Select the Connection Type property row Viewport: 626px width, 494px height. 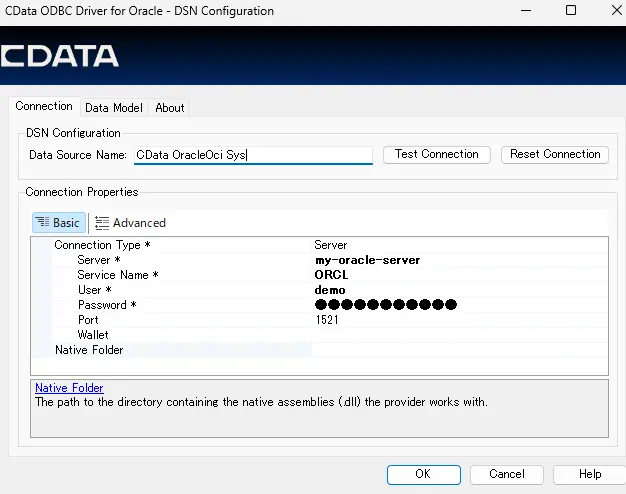319,245
